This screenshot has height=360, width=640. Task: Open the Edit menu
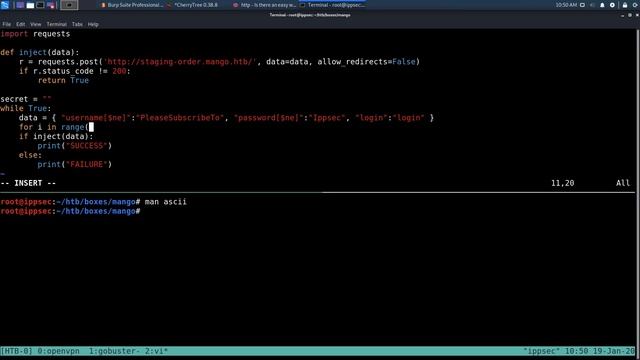tap(20, 24)
